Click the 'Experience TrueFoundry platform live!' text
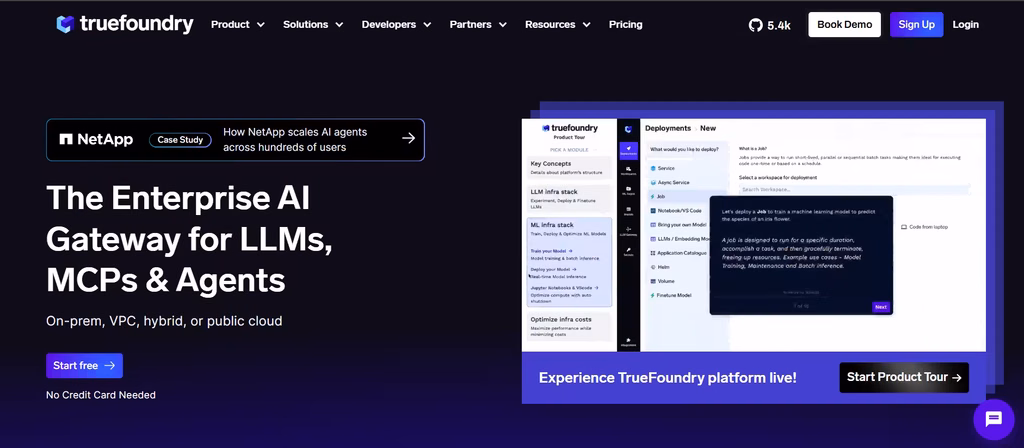1024x448 pixels. click(667, 378)
